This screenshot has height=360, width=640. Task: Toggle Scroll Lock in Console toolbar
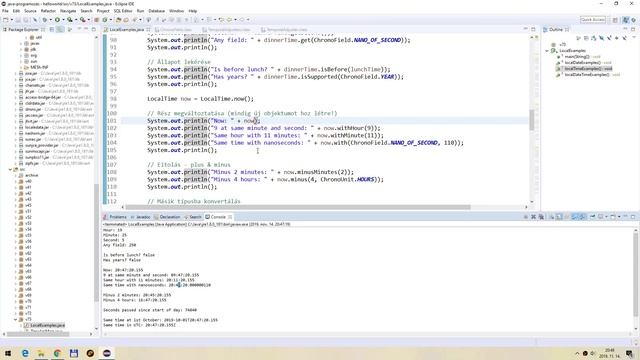559,217
